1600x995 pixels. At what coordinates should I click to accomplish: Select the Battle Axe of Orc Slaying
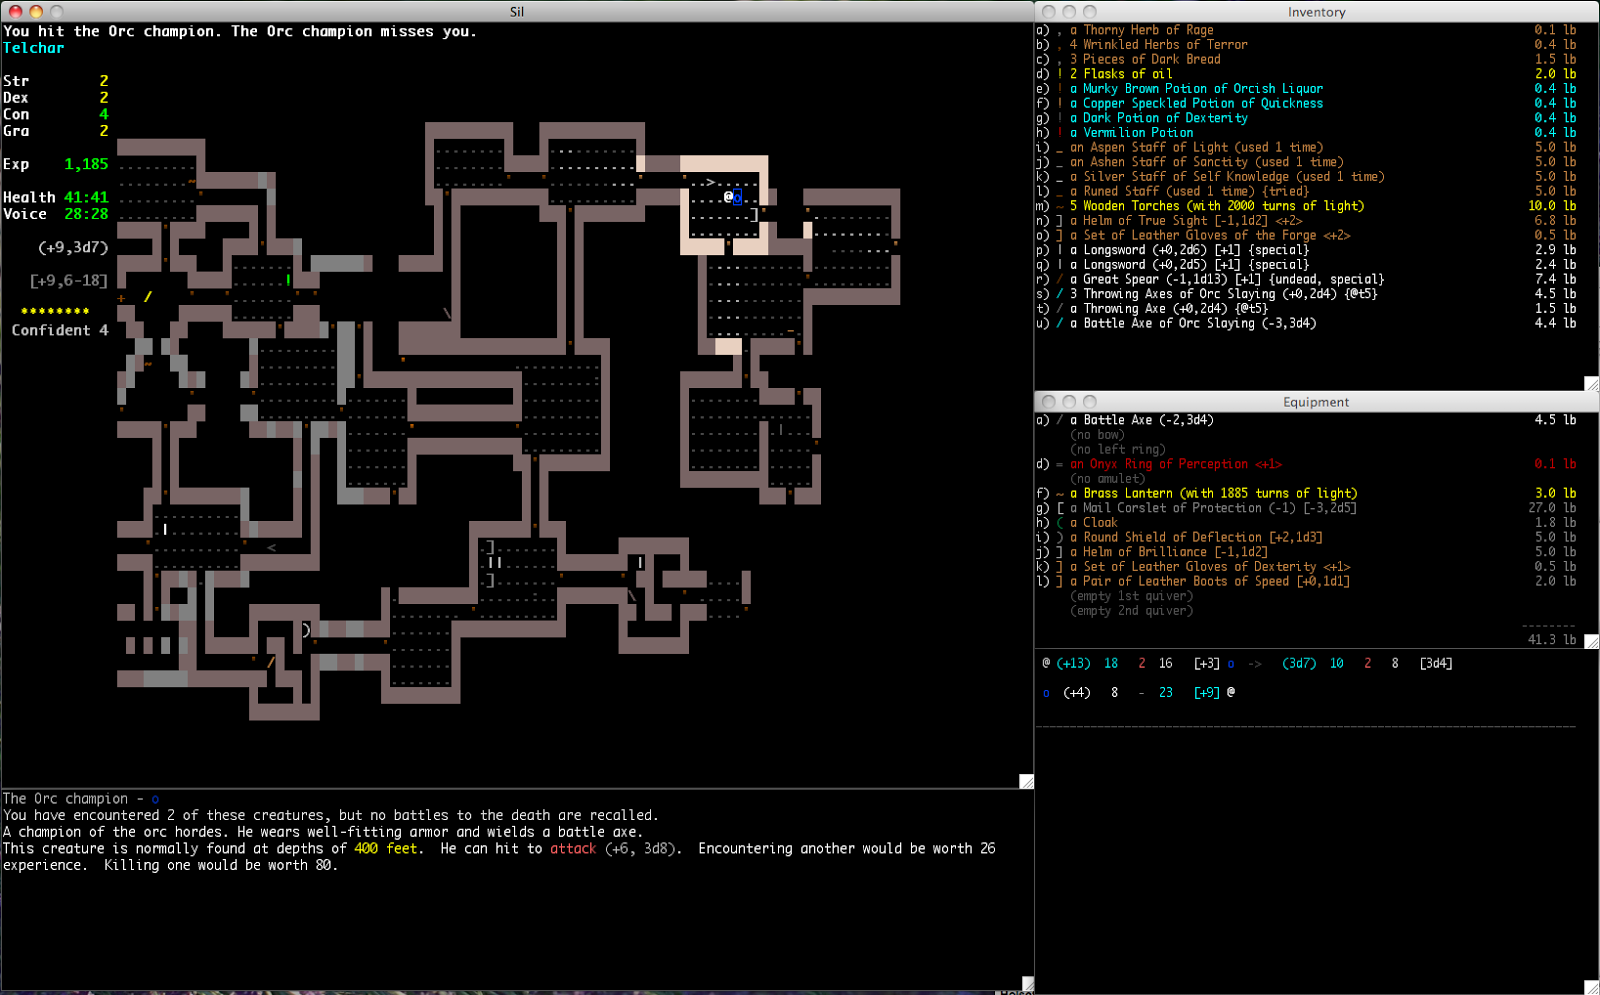point(1306,324)
